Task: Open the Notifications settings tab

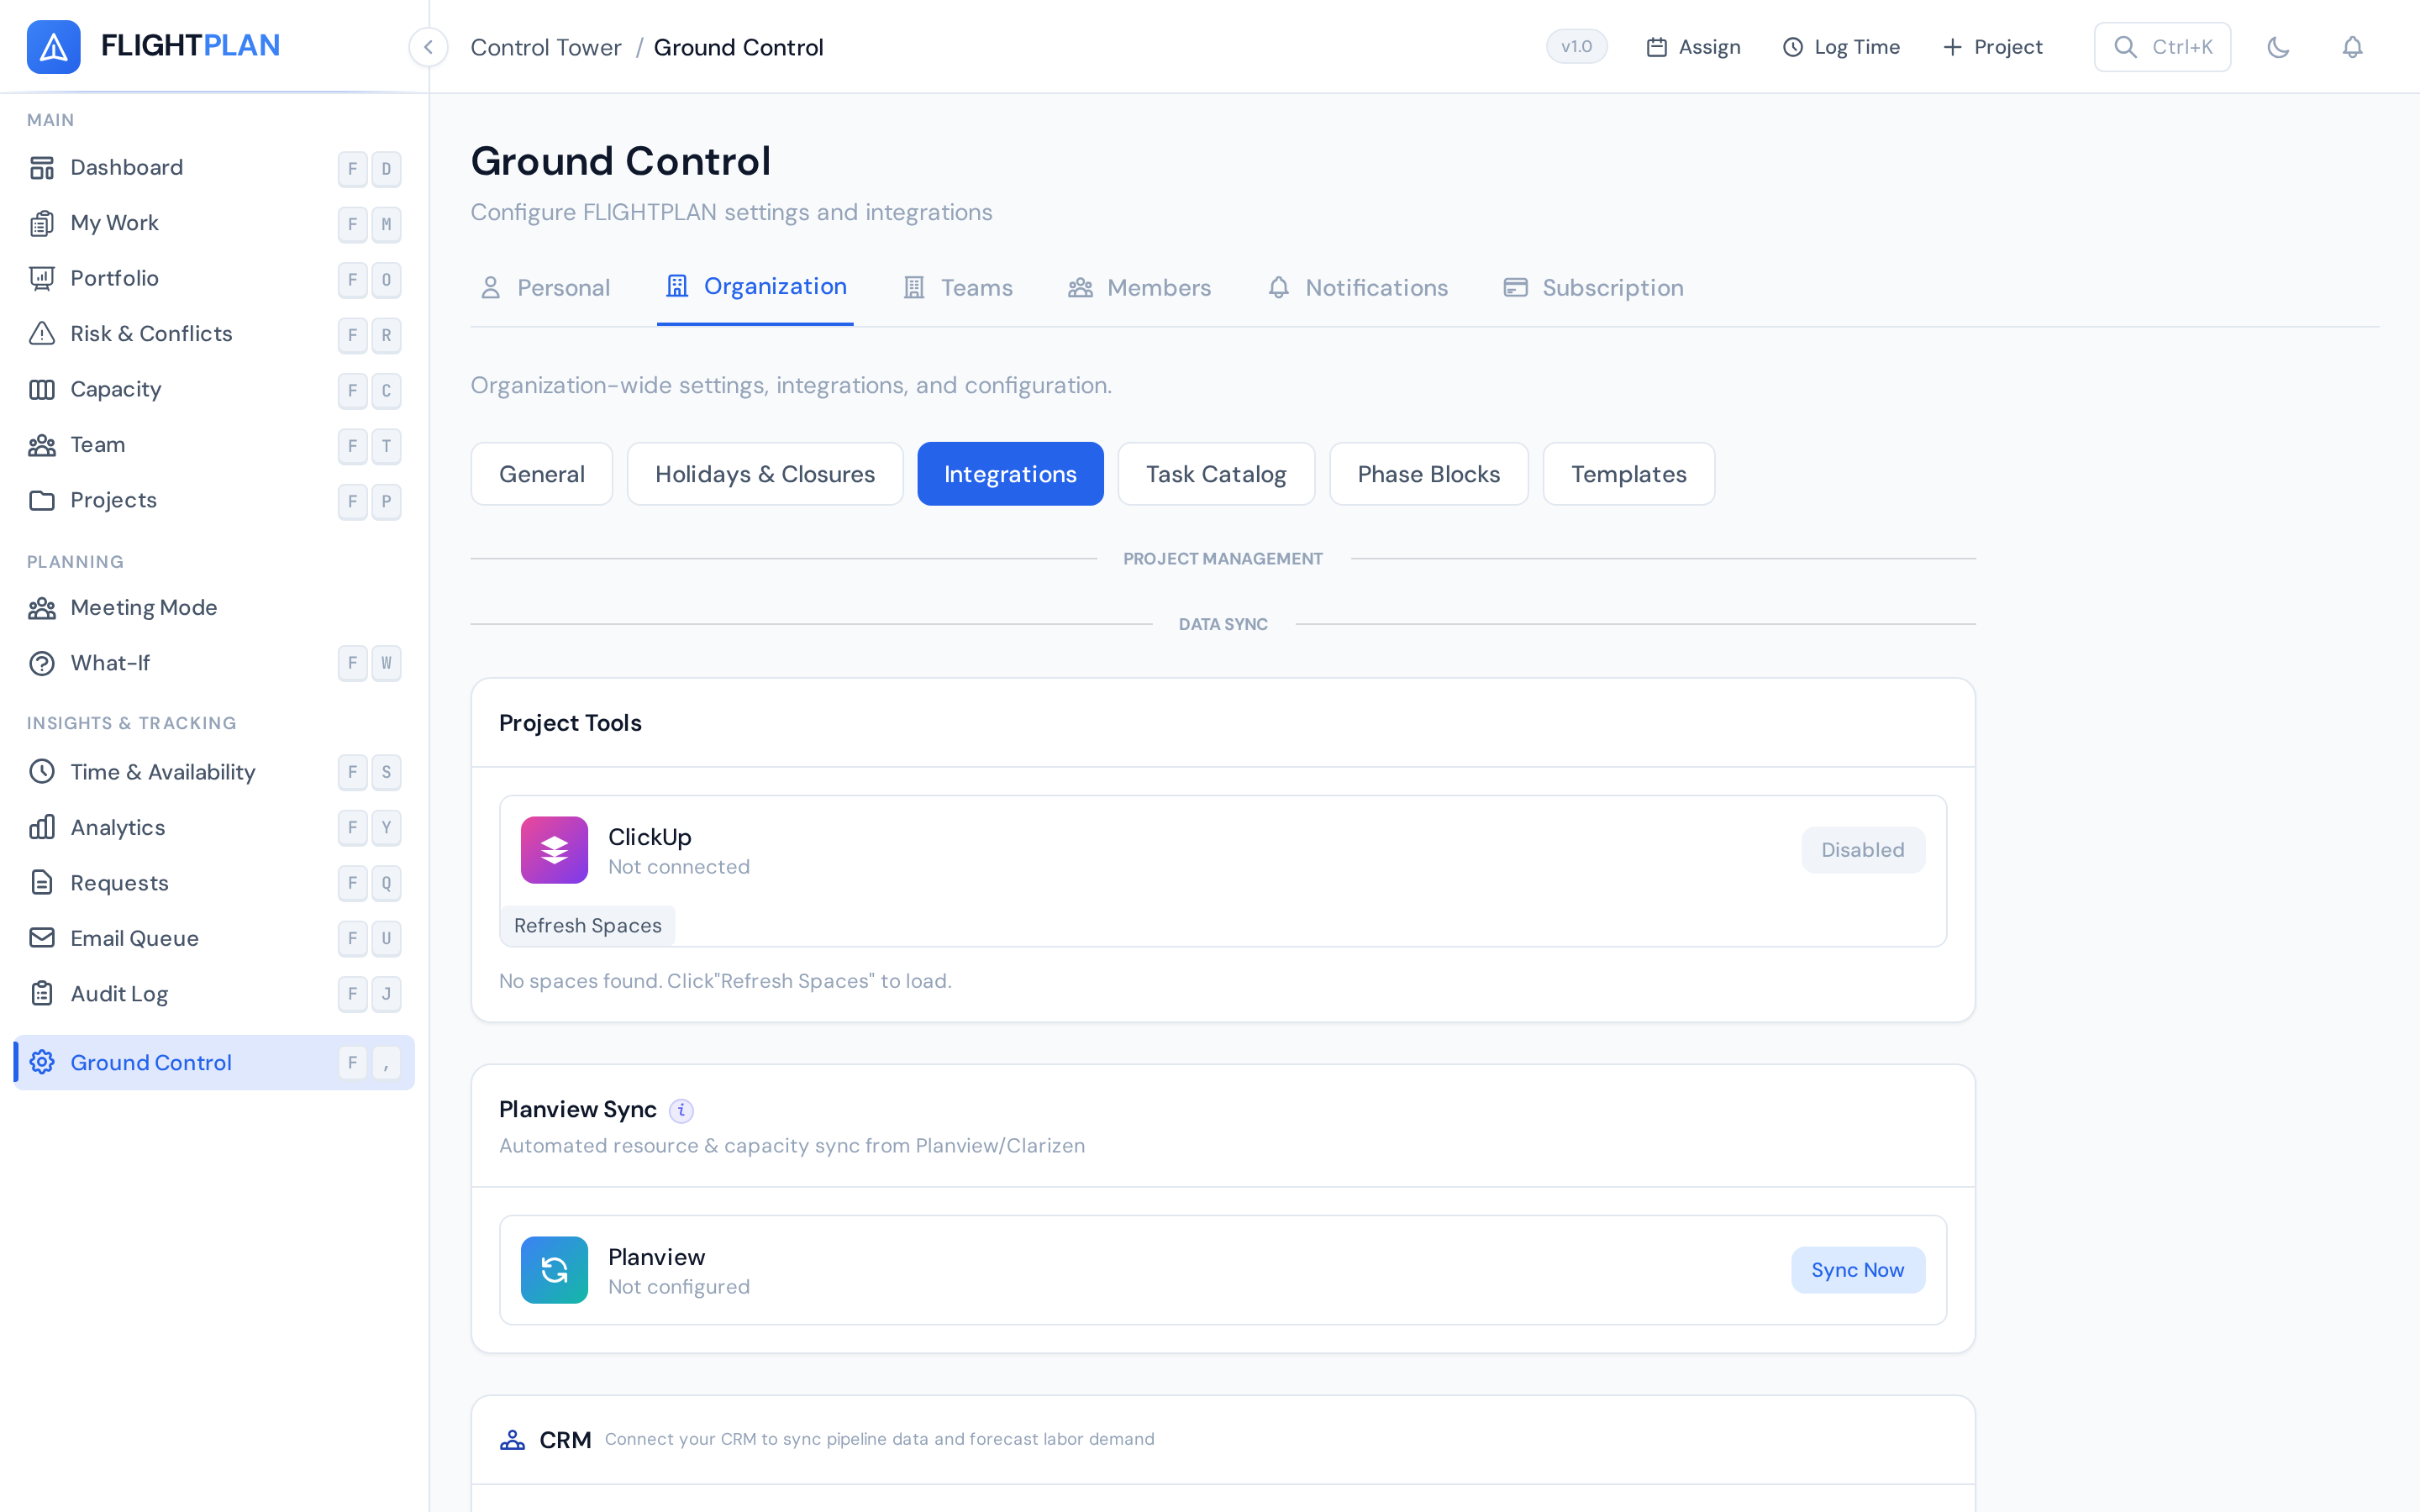Action: click(x=1358, y=287)
